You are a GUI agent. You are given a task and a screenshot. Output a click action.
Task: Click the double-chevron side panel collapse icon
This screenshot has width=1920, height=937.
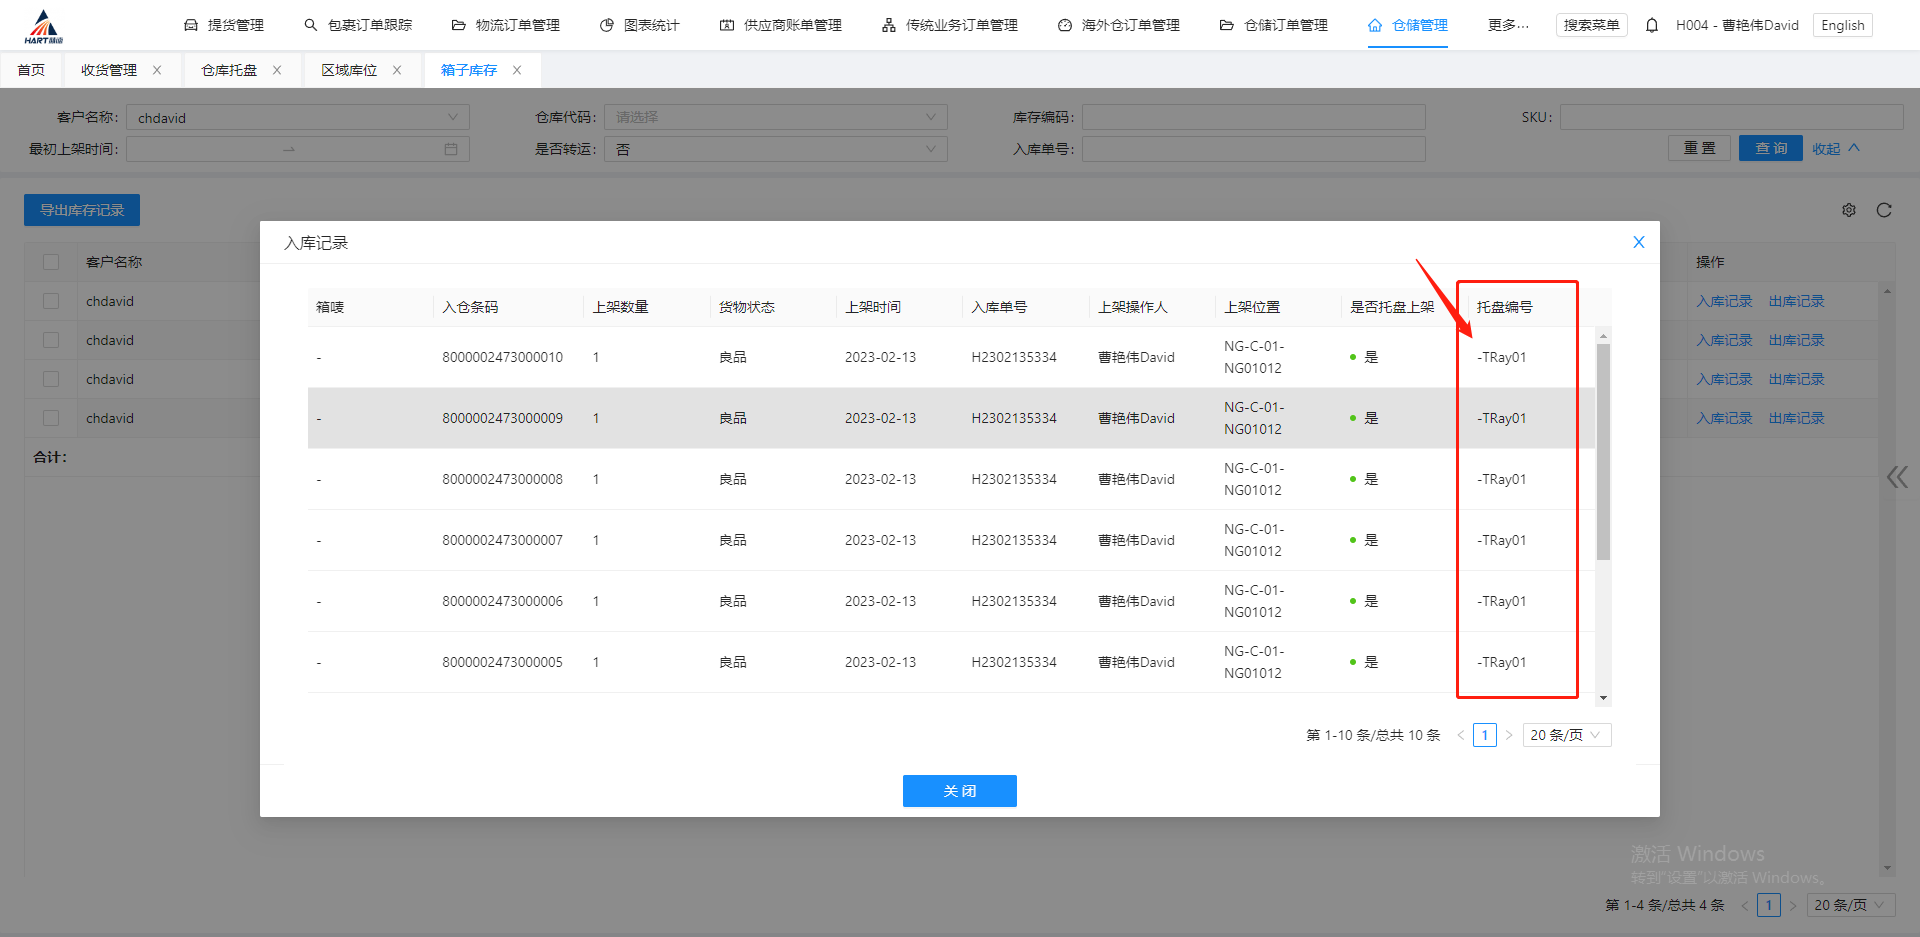click(x=1897, y=477)
